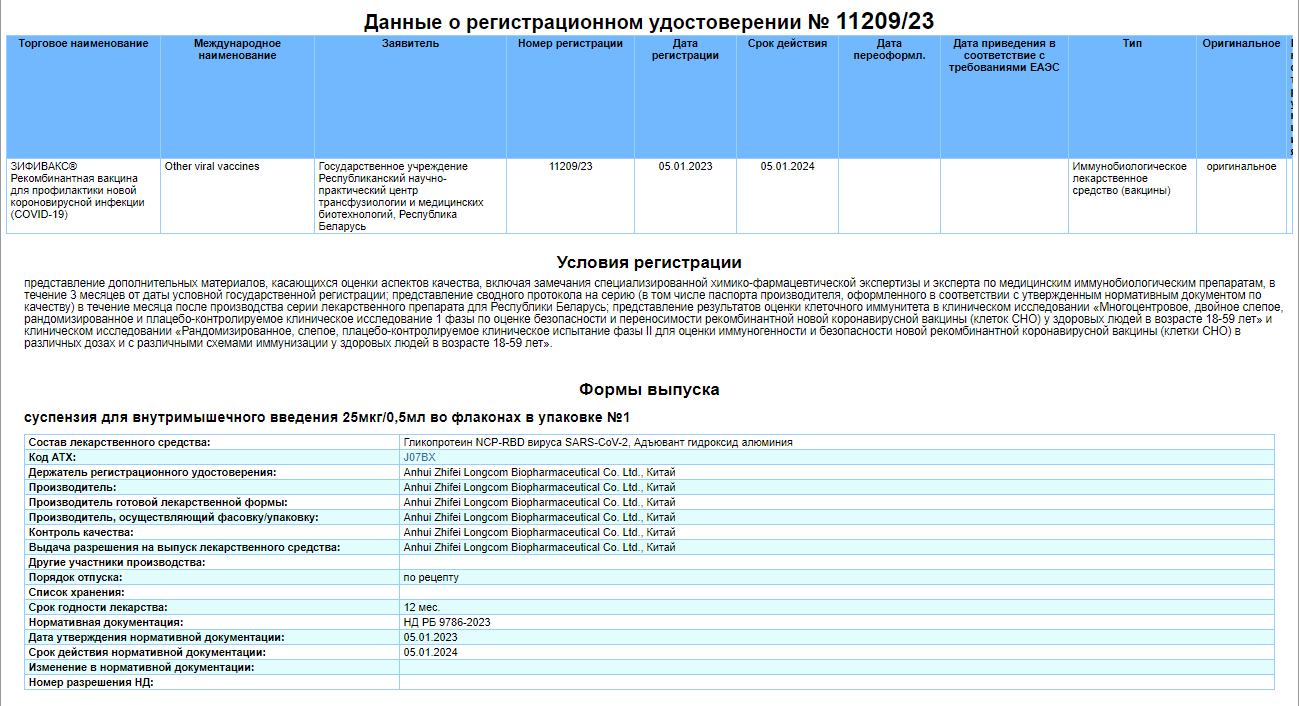Click the 'НД РБ 9786-2023' document value
Image resolution: width=1299 pixels, height=706 pixels.
[x=447, y=622]
